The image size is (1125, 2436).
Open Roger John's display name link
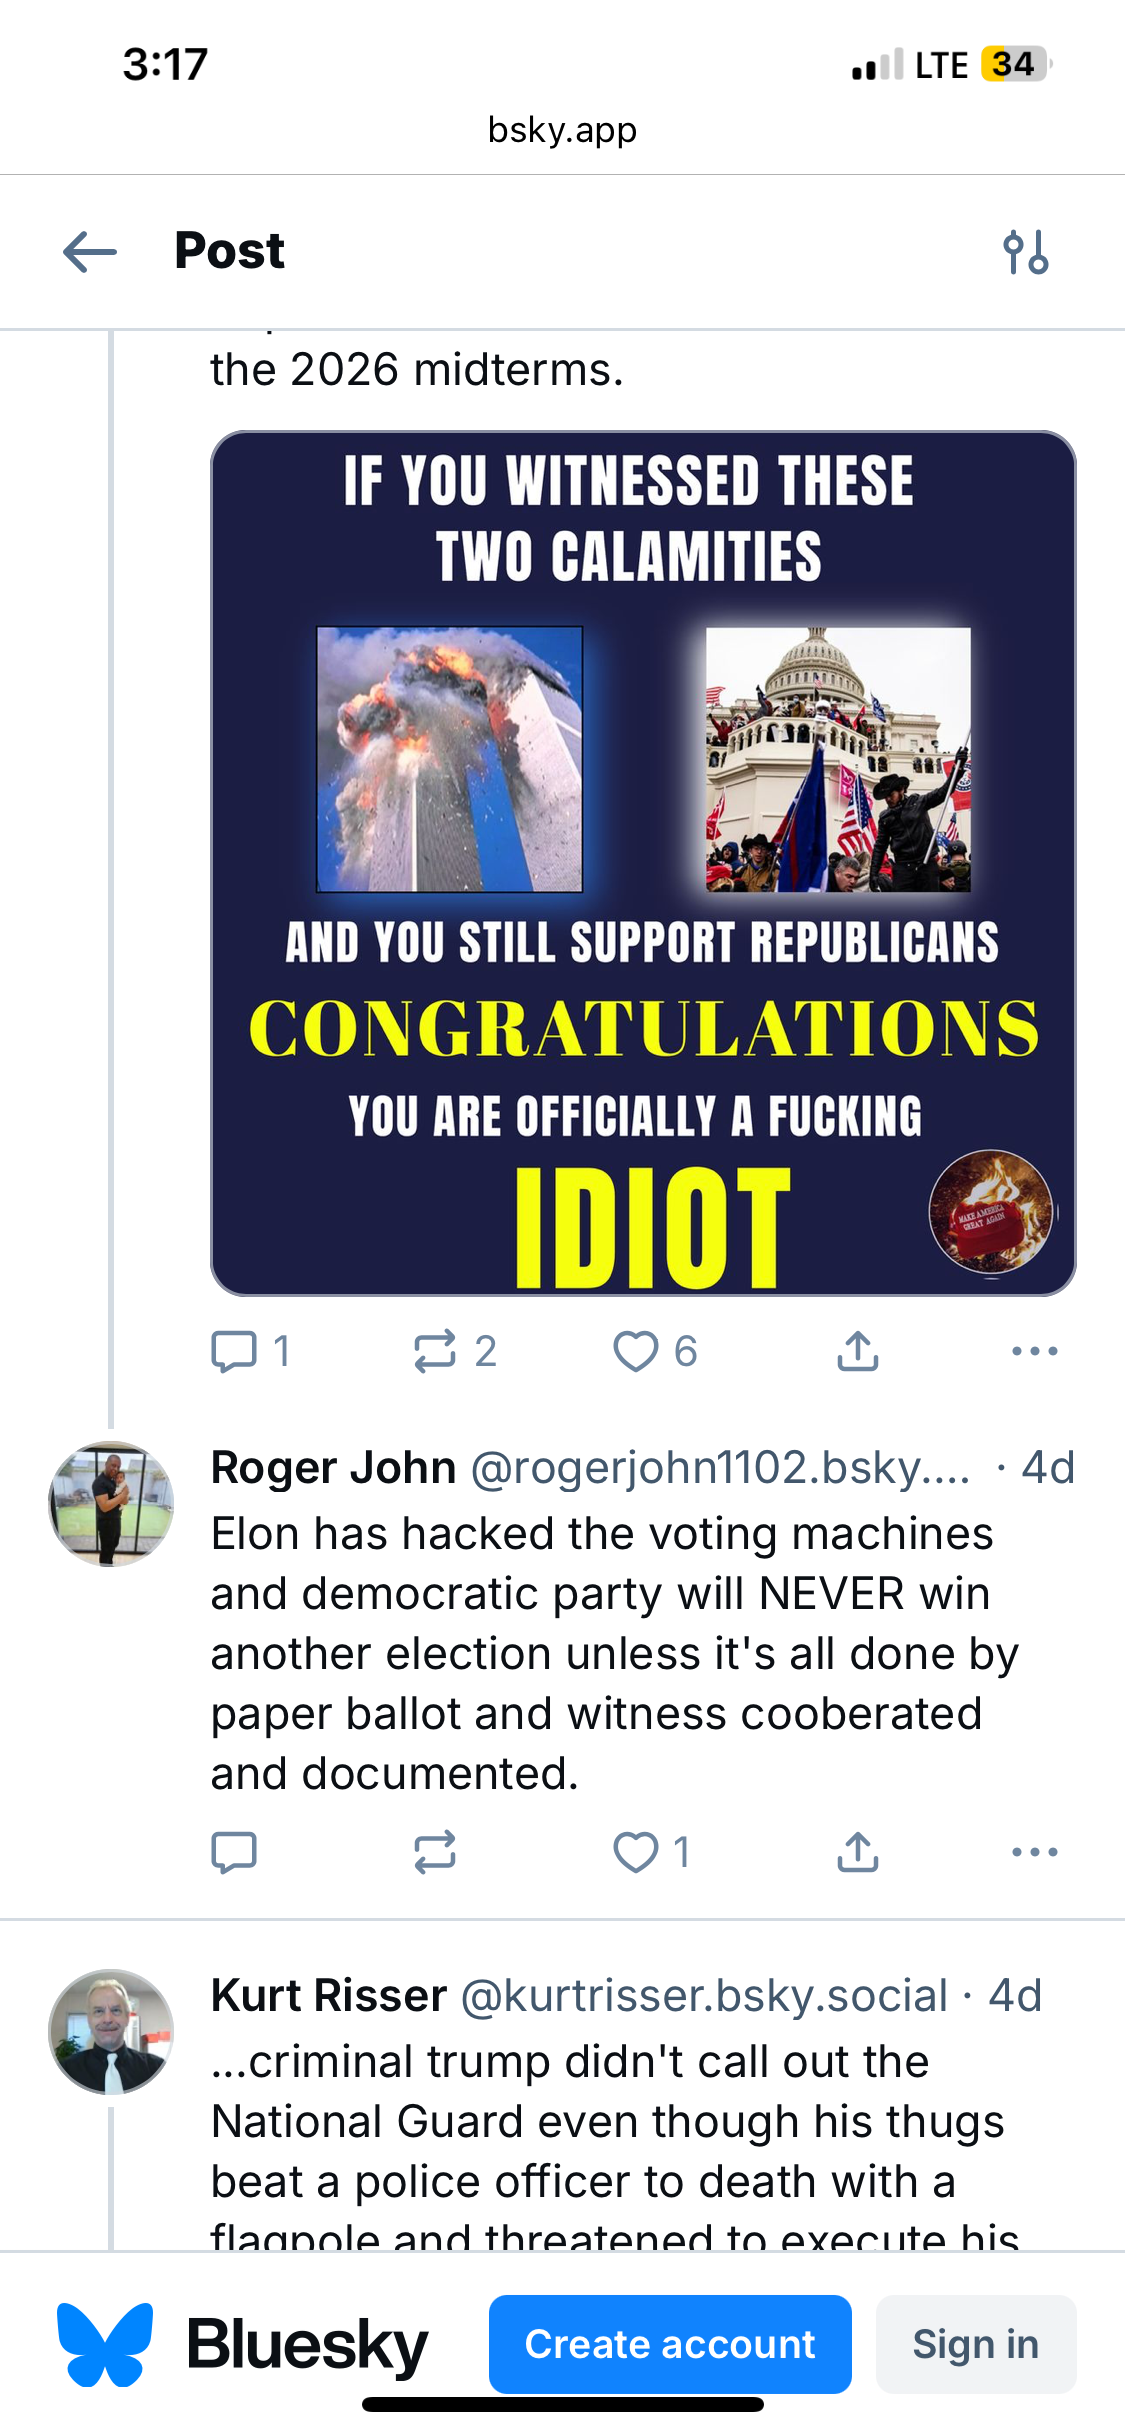click(333, 1468)
